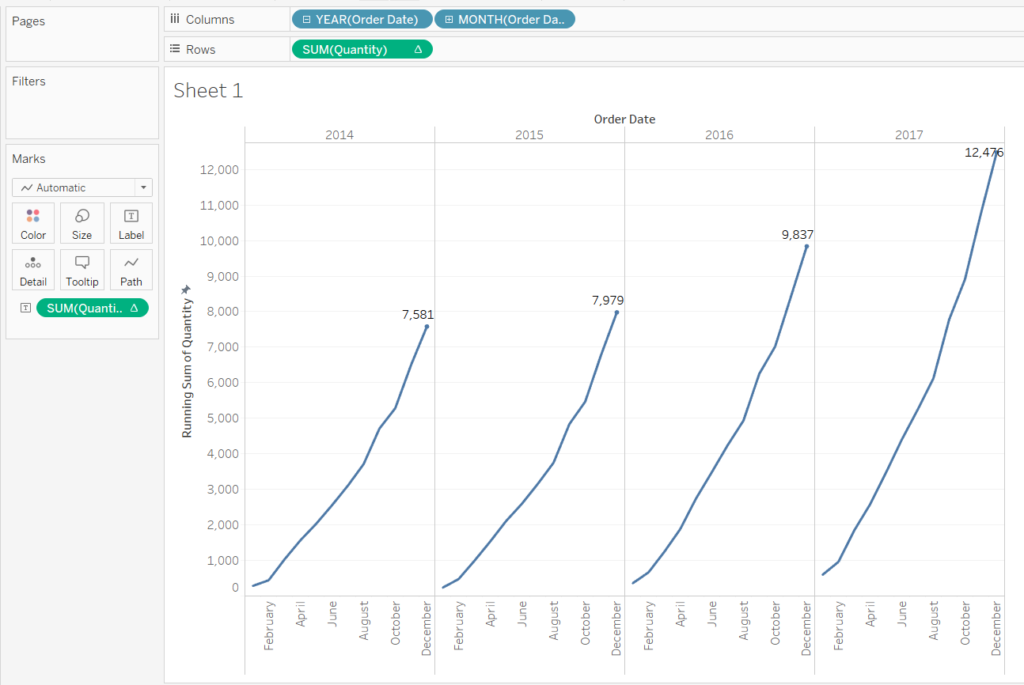Click the Size marks button

coord(82,223)
